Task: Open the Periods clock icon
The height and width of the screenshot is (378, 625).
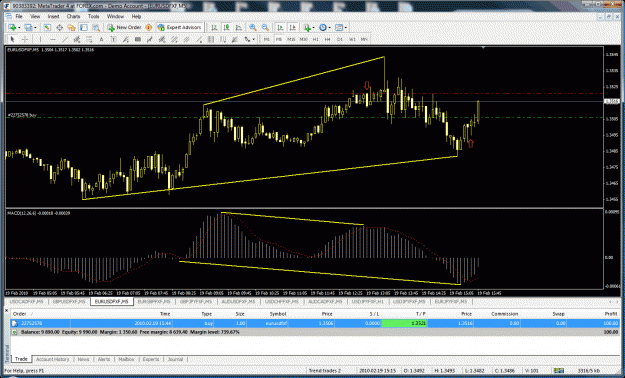Action: pos(323,28)
